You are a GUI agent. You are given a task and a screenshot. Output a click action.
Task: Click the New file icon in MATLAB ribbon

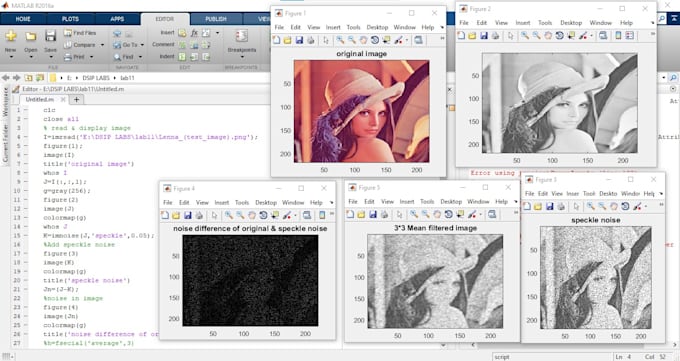tap(11, 36)
